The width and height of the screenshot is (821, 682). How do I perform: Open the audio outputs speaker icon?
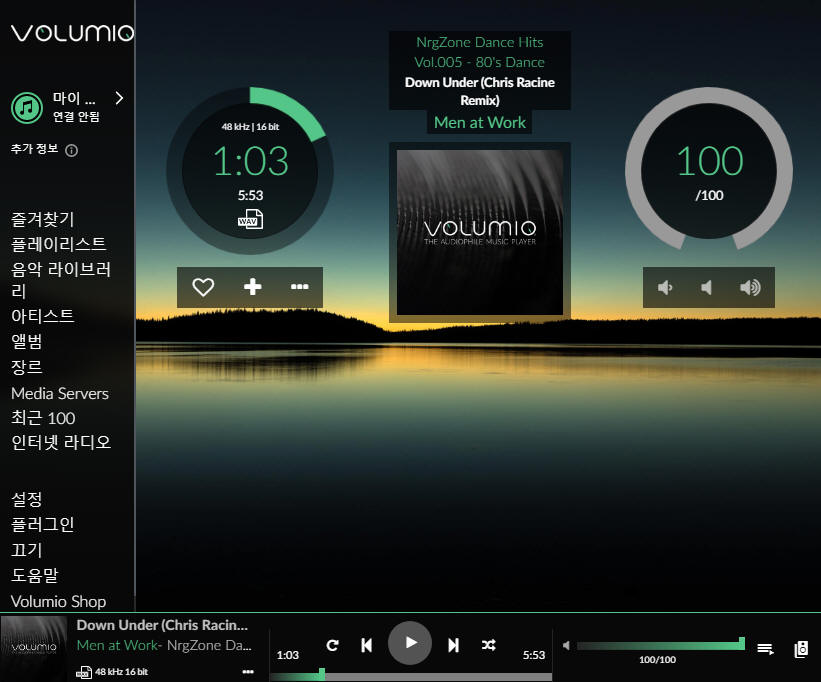click(x=801, y=649)
